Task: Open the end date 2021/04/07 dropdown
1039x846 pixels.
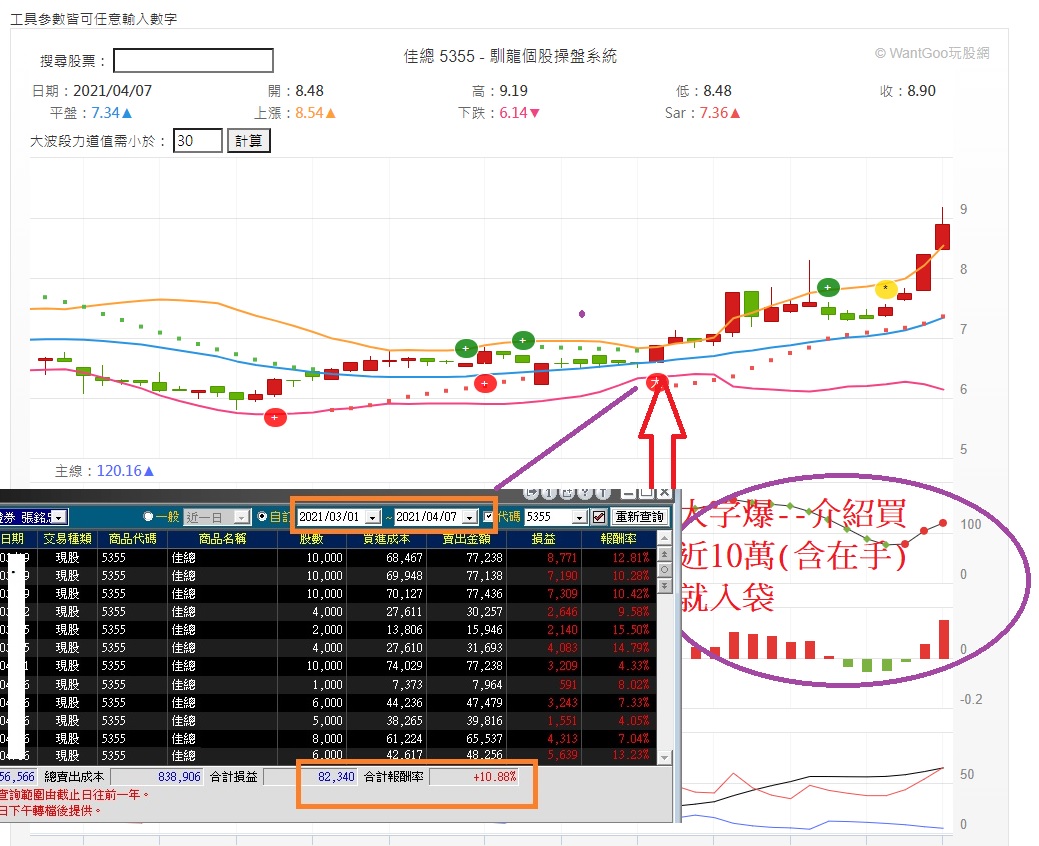Action: coord(470,517)
